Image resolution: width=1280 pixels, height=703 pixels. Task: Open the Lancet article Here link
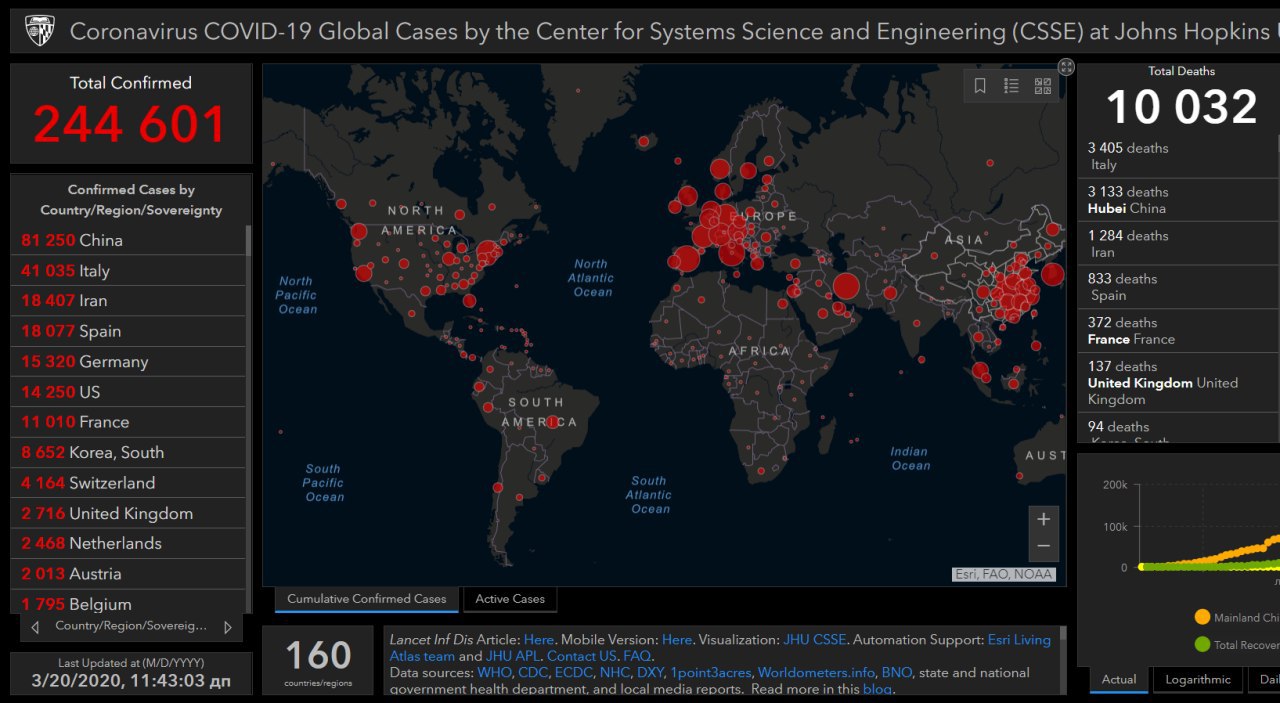tap(538, 640)
